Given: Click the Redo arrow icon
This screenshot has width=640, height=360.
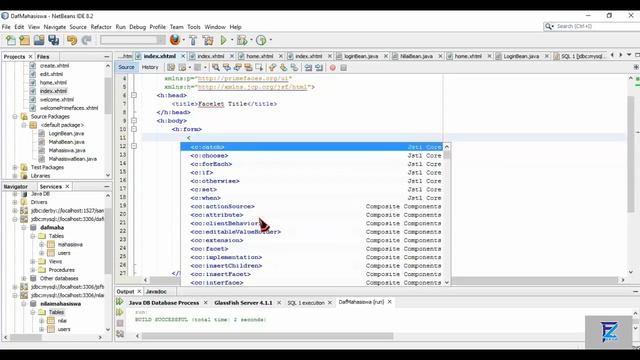Looking at the screenshot, I should [x=86, y=40].
